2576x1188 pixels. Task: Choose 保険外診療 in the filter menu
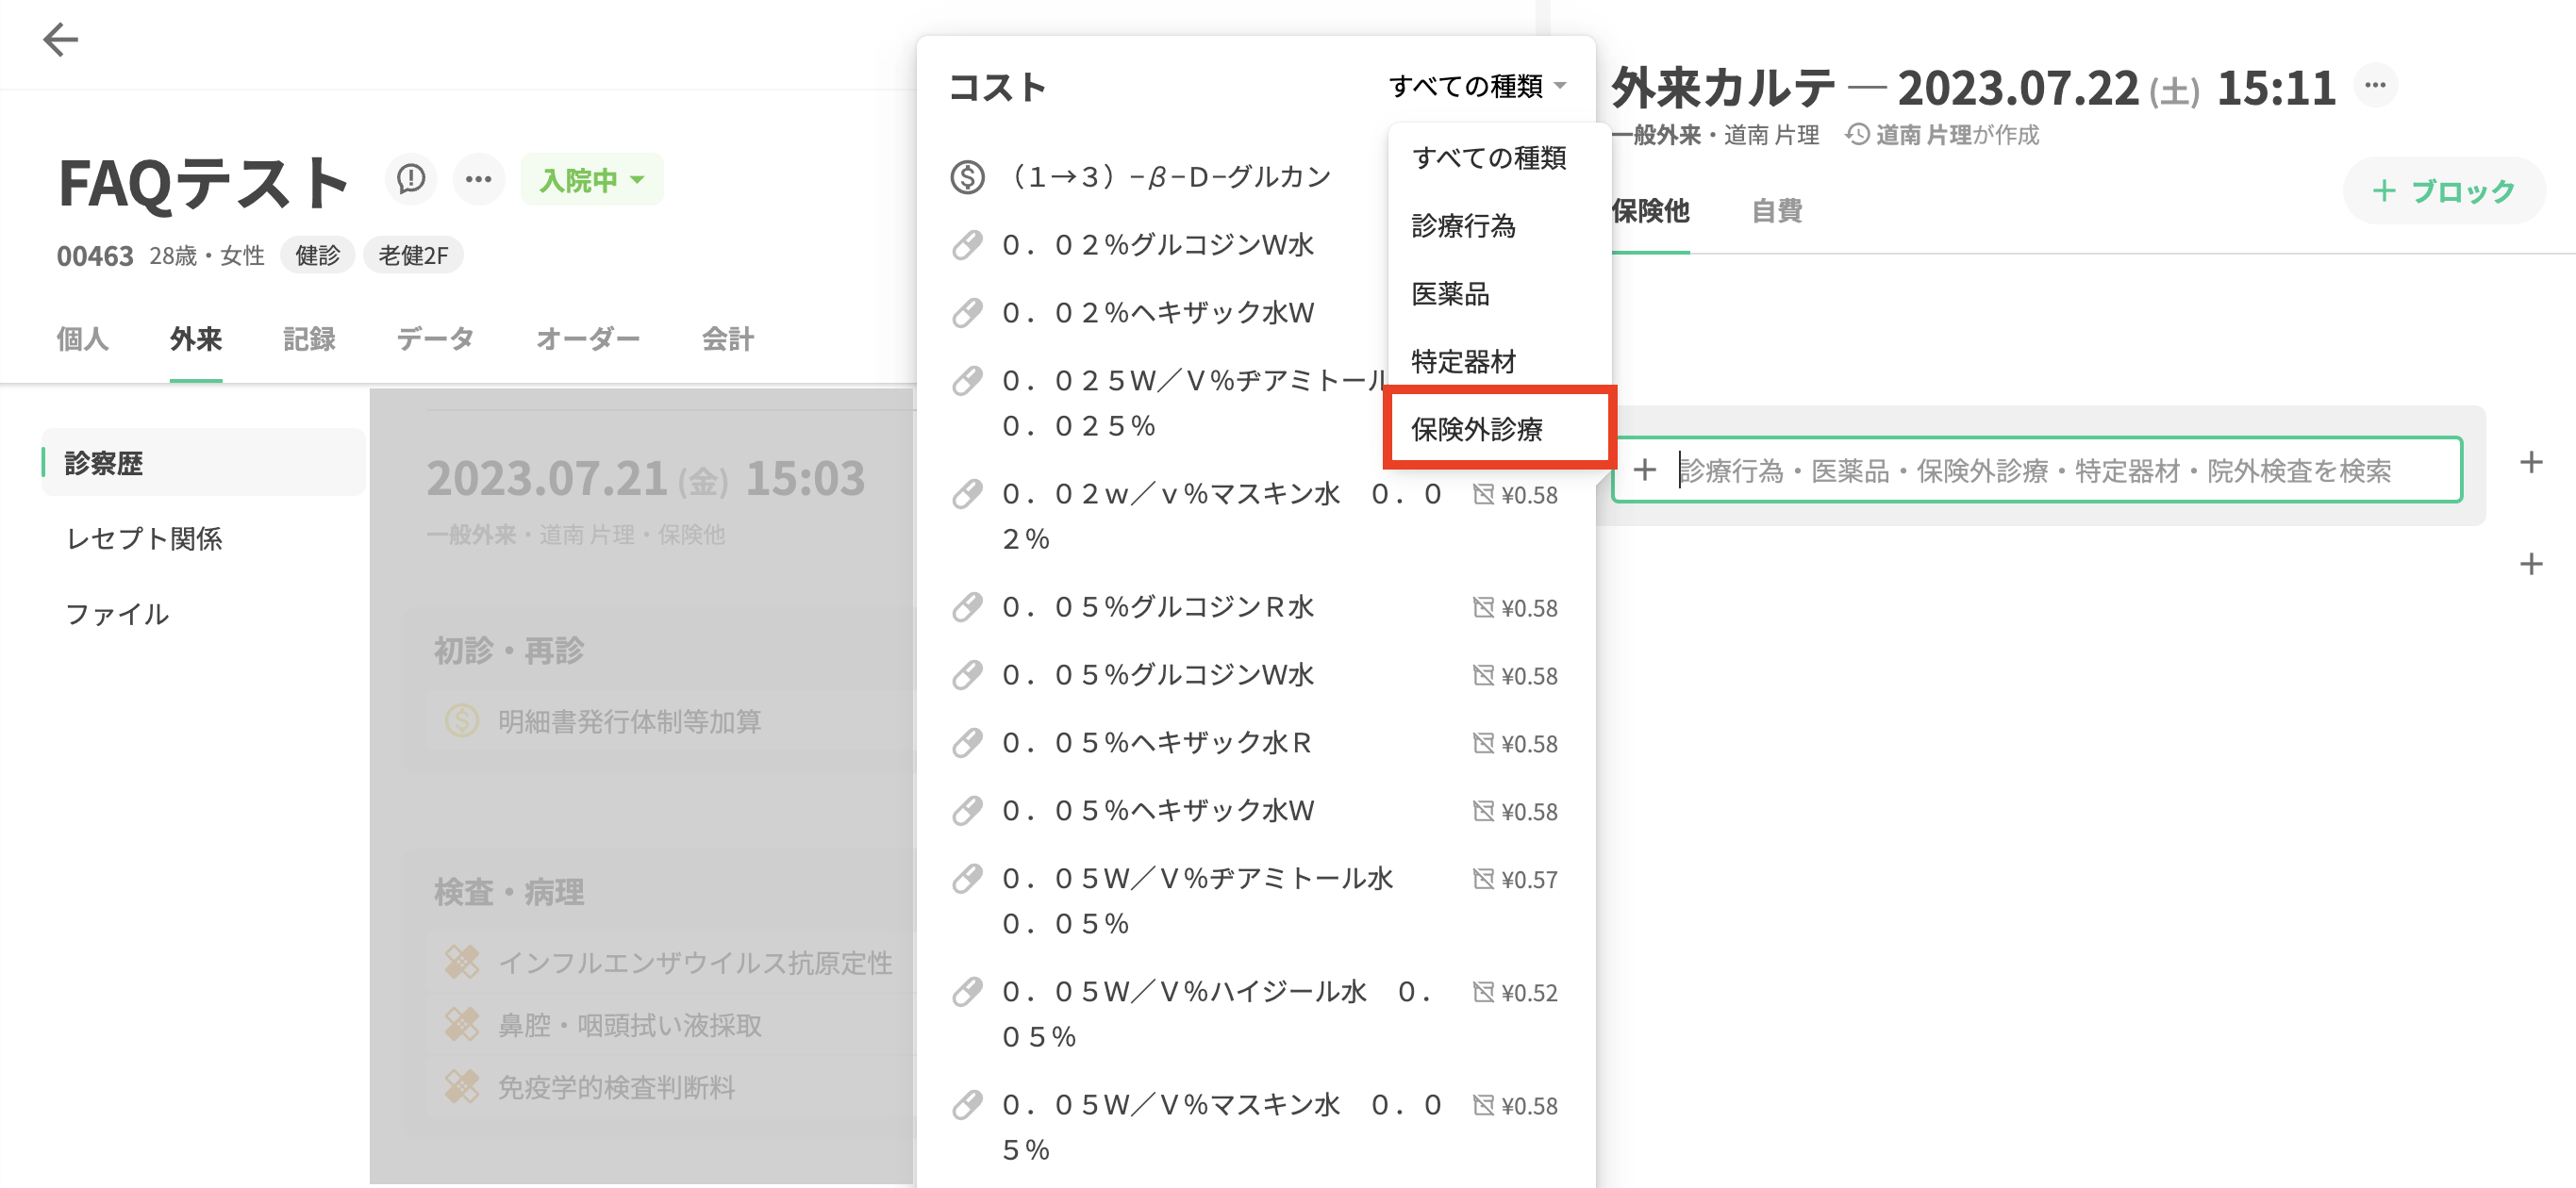[x=1498, y=430]
